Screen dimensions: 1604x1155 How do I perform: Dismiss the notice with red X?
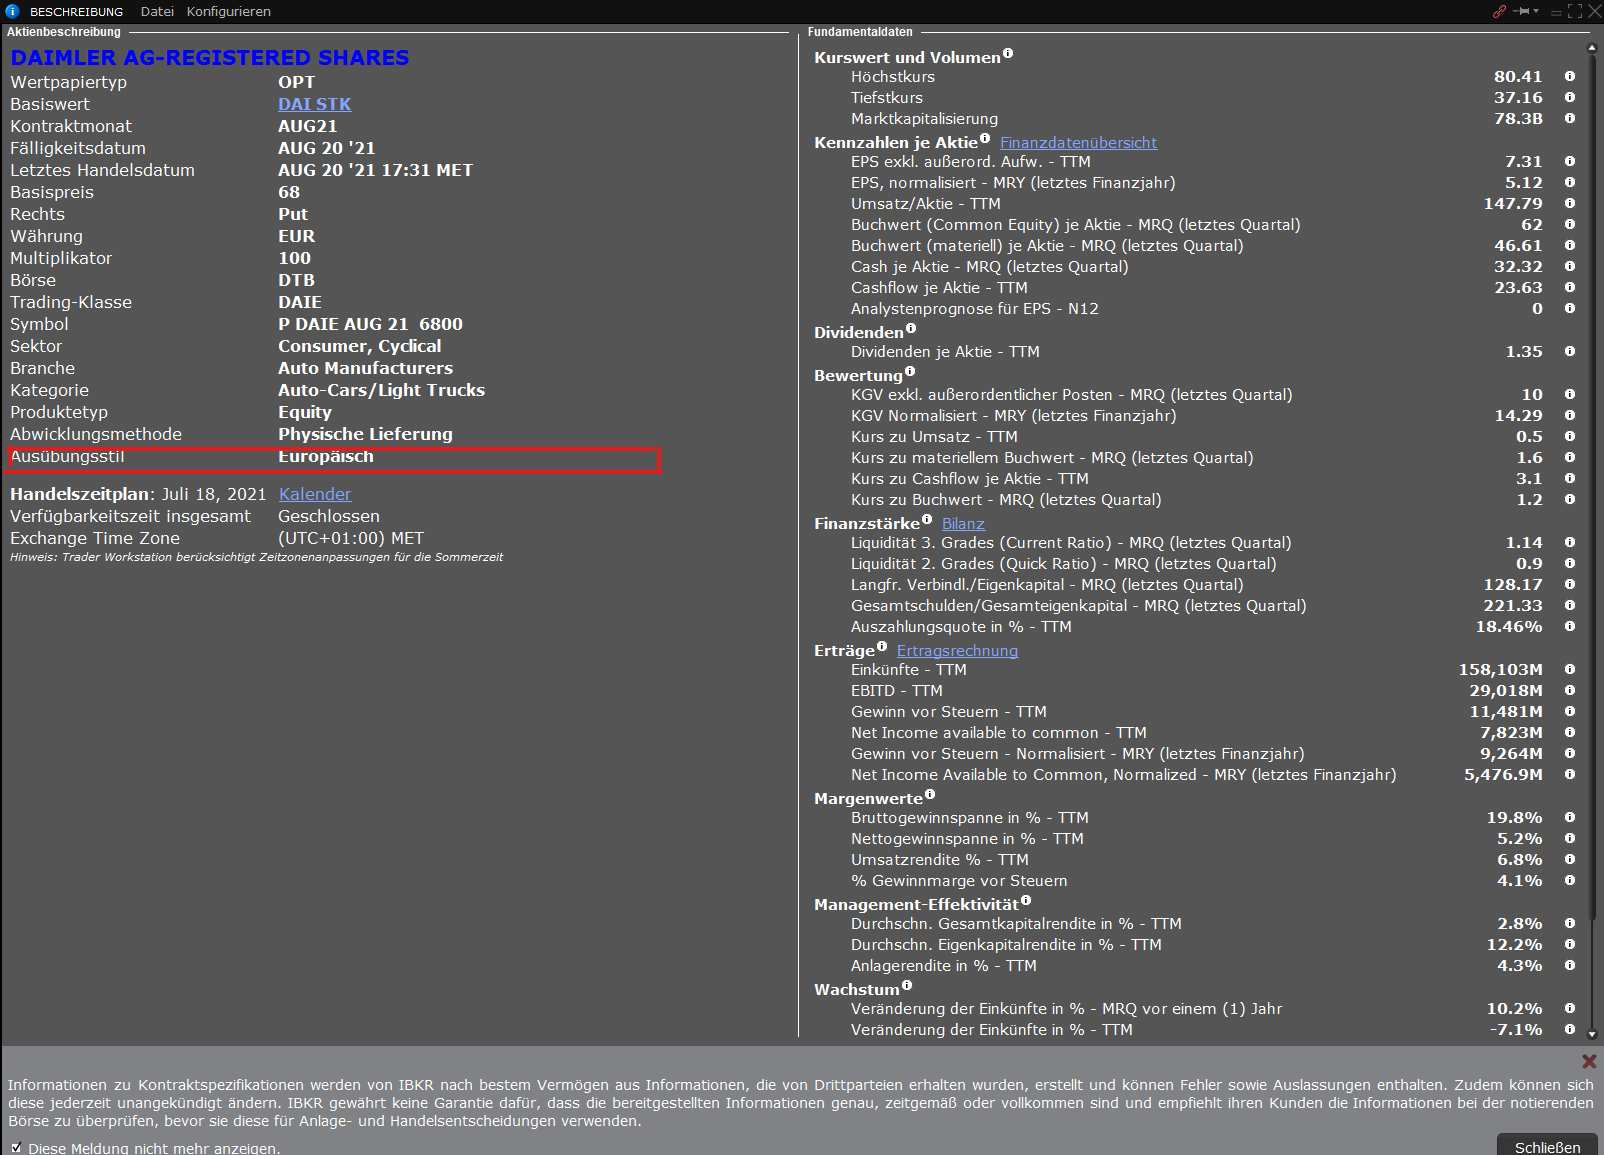pos(1588,1061)
